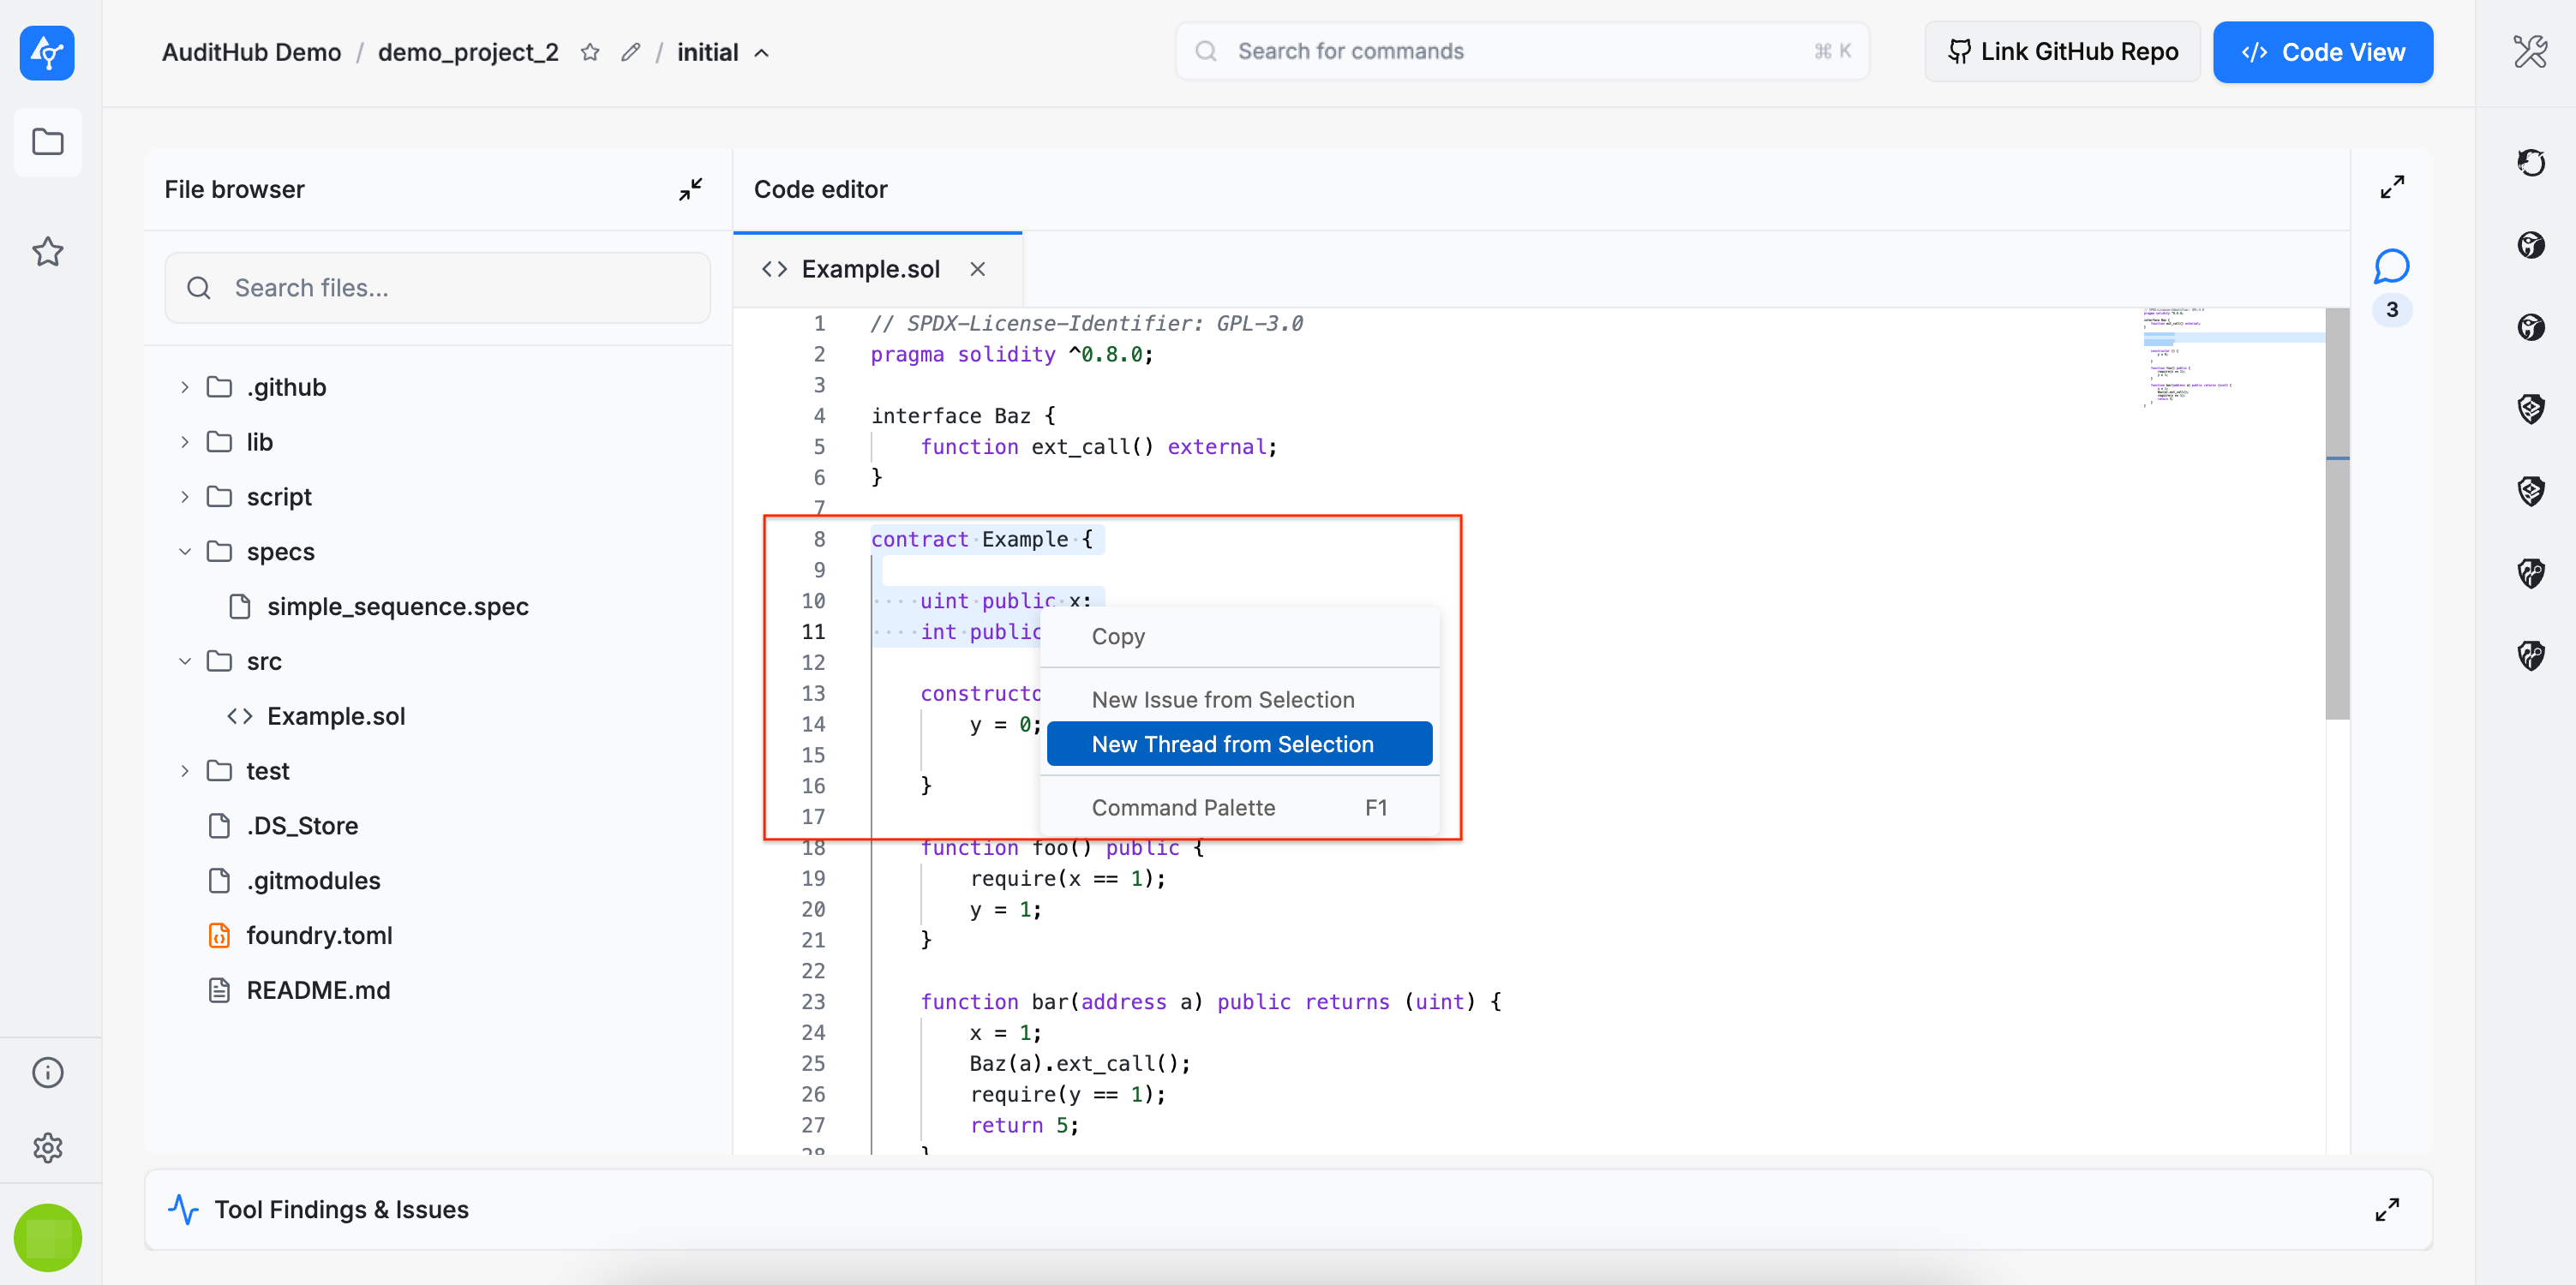Open the tools icon at top right
The width and height of the screenshot is (2576, 1285).
tap(2530, 52)
